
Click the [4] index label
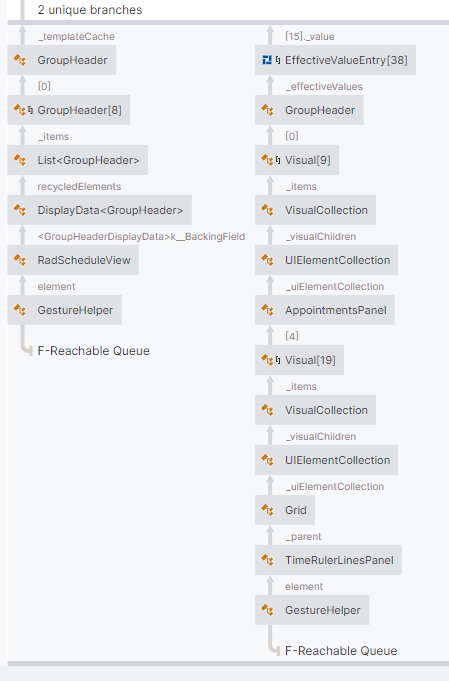click(292, 336)
